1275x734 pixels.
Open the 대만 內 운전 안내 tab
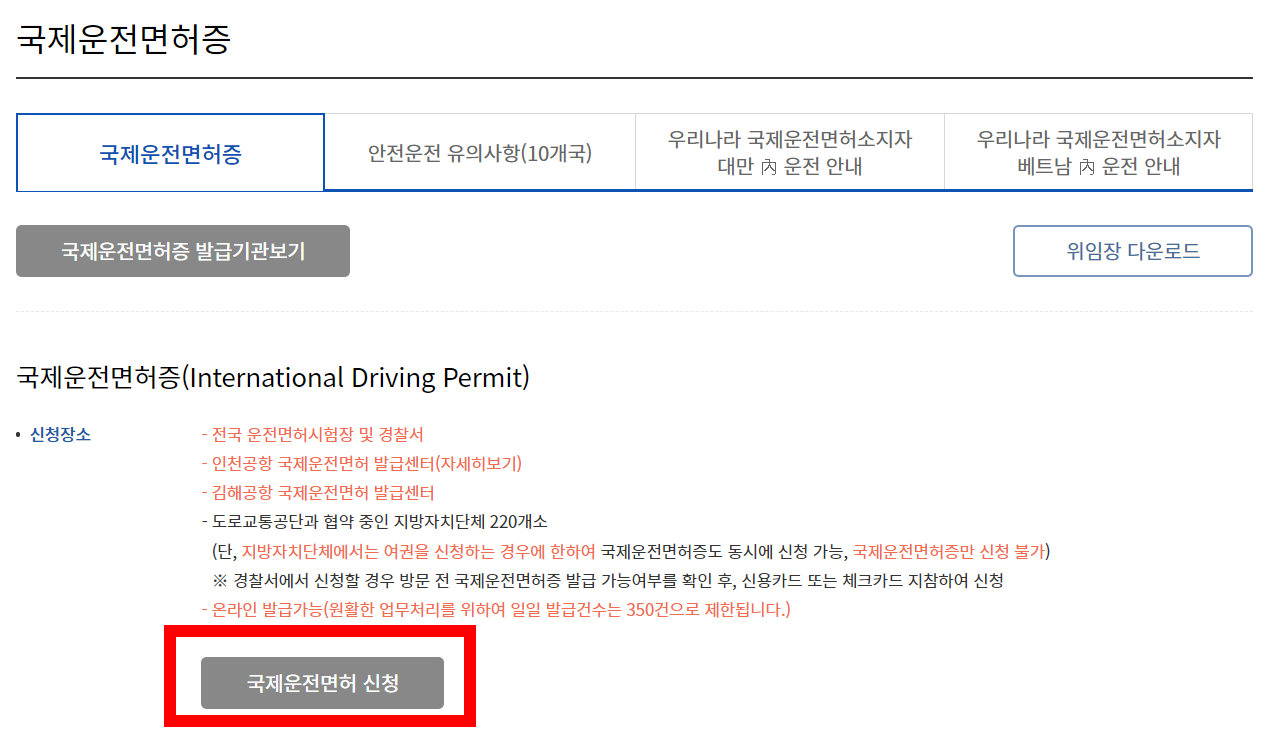click(790, 153)
